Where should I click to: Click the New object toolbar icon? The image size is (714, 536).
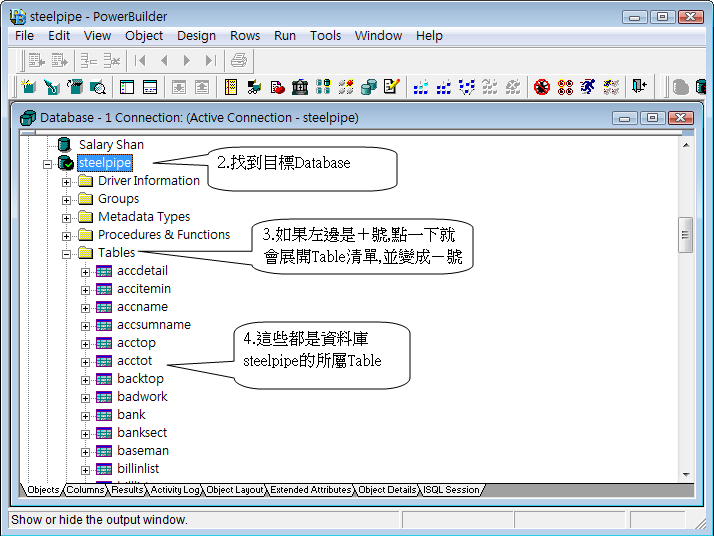pos(28,87)
